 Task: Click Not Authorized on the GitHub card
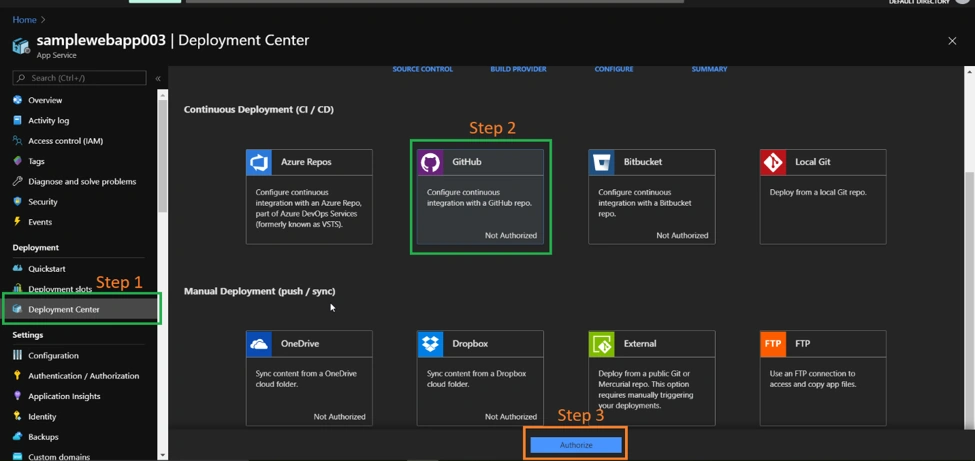[x=511, y=235]
